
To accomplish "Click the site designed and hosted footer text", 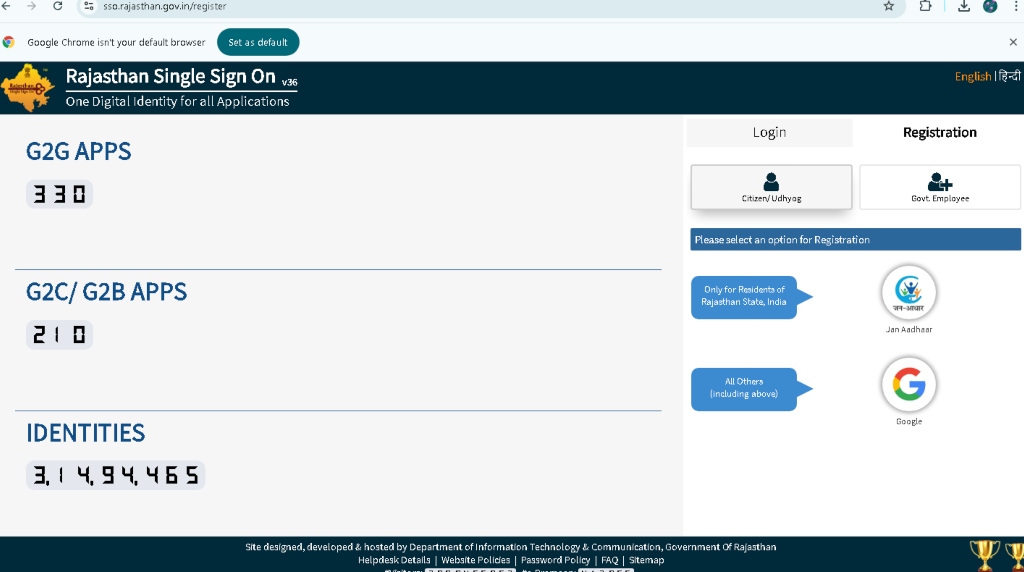I will click(511, 547).
